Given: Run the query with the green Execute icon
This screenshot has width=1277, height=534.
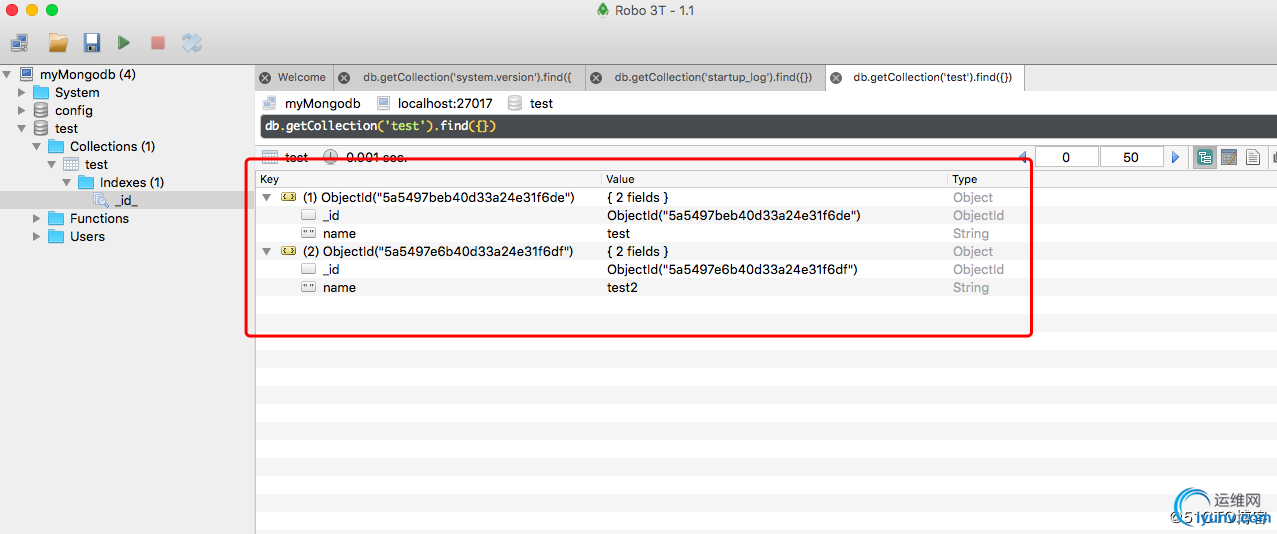Looking at the screenshot, I should [x=124, y=43].
